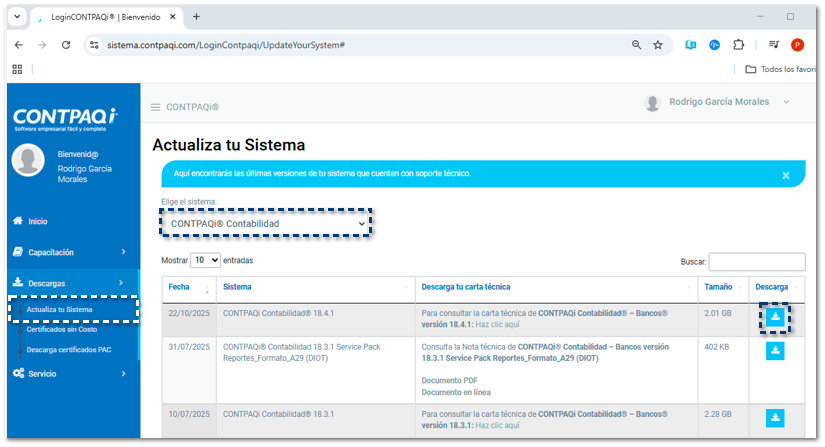Open a new browser tab
This screenshot has height=447, width=825.
click(196, 17)
